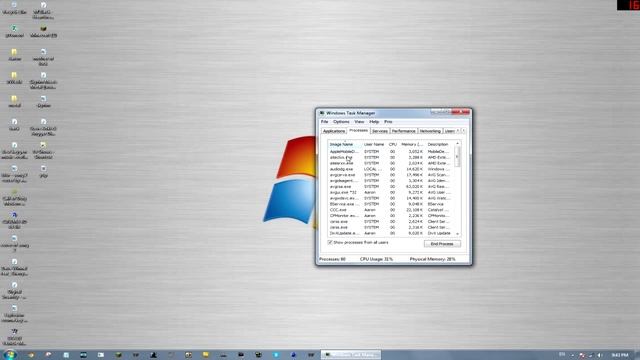Screen dimensions: 640x360
Task: Open the File menu in Task Manager
Action: (324, 122)
